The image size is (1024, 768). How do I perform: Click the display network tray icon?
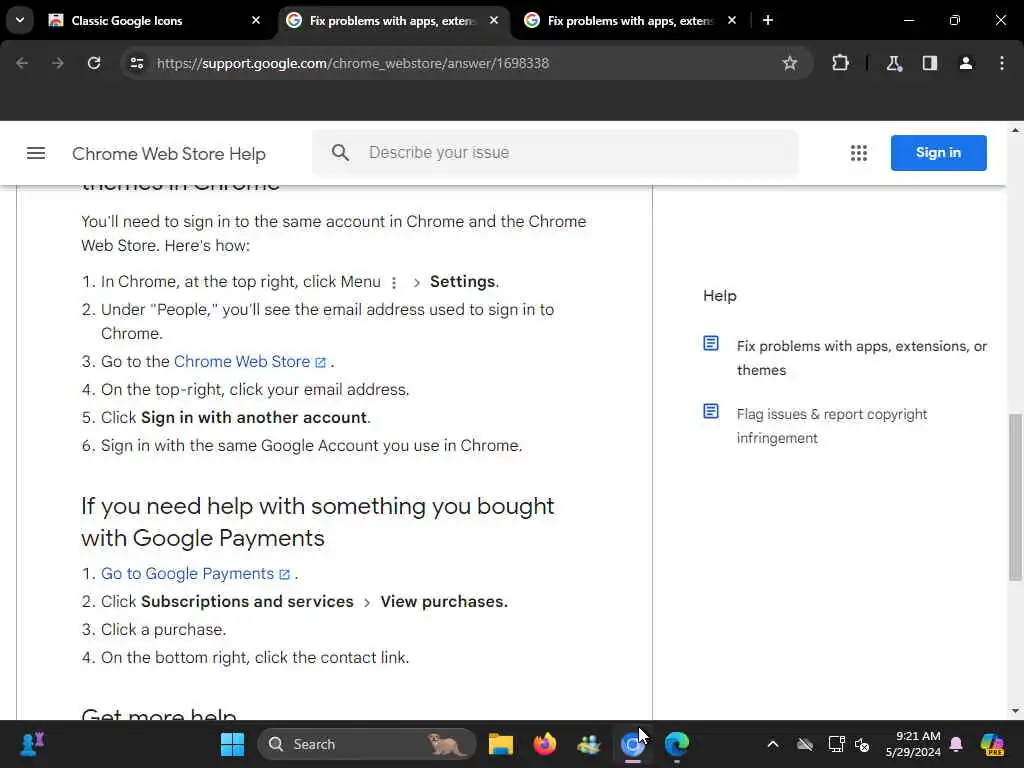click(x=837, y=744)
